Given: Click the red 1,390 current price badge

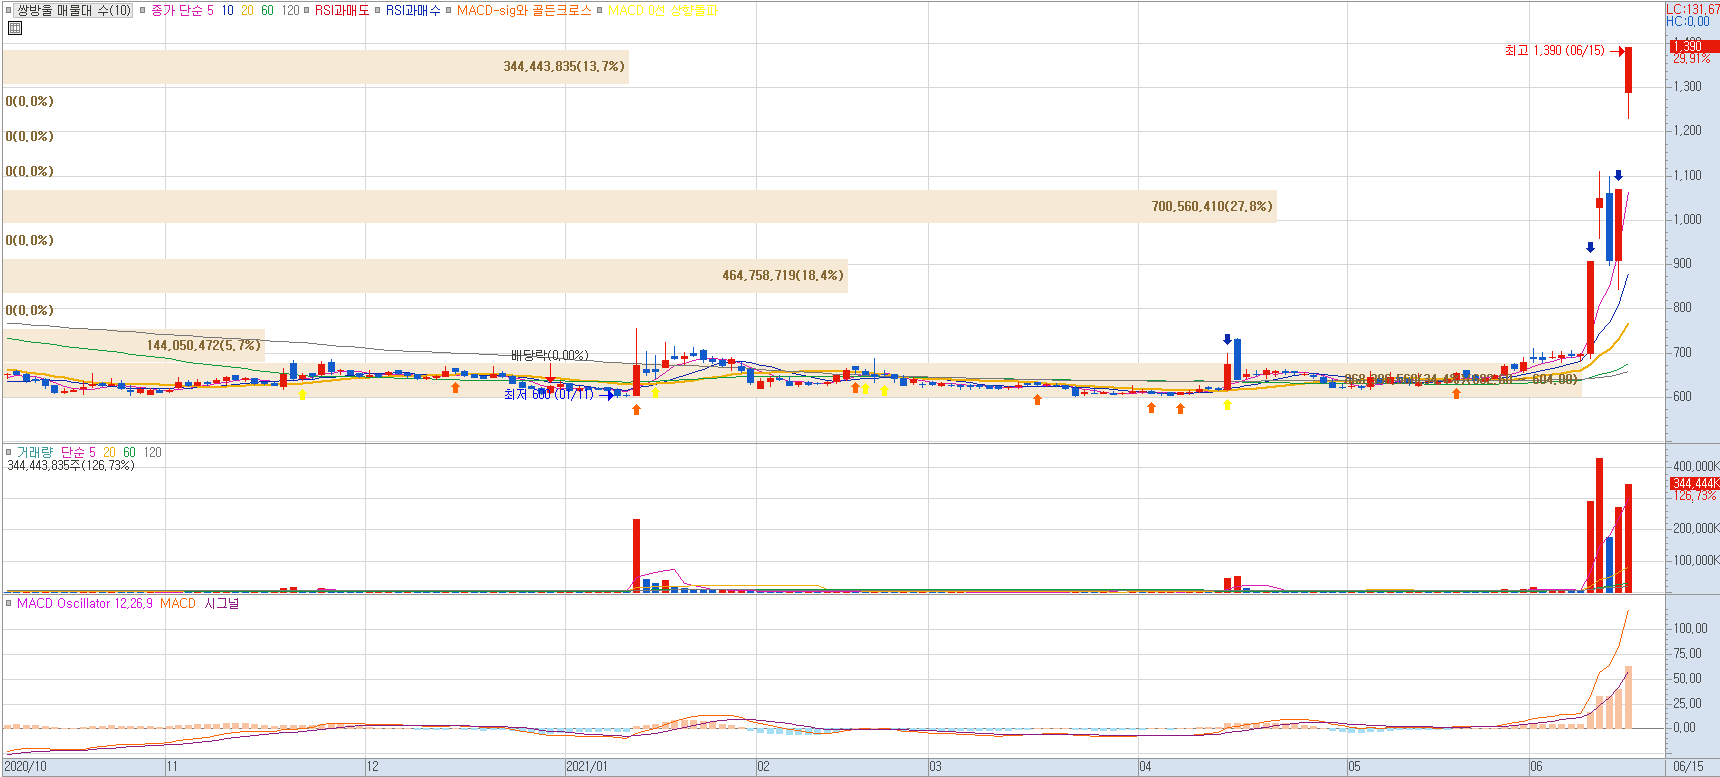Looking at the screenshot, I should [x=1693, y=46].
